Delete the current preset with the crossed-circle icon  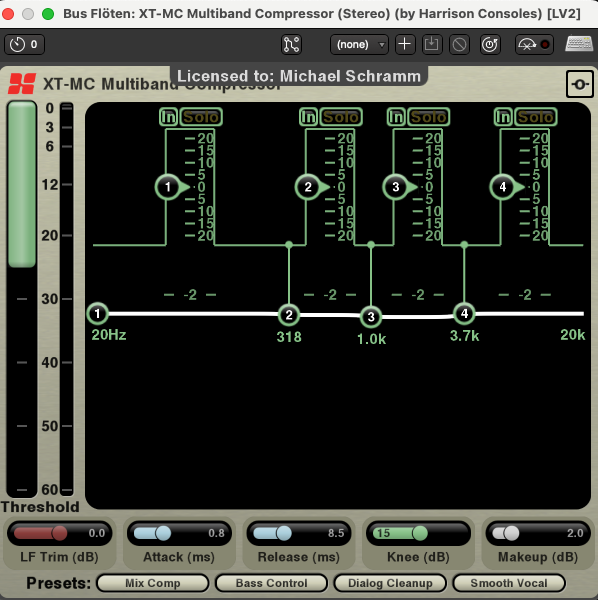[x=459, y=44]
